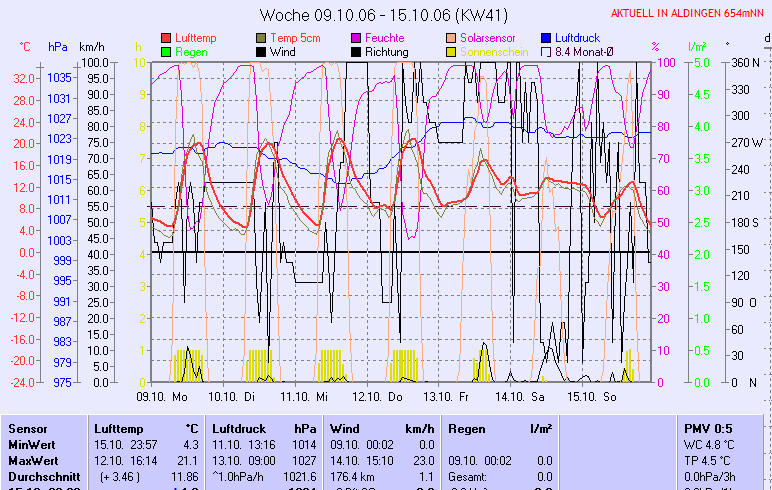Click the PMV 0:5 header
772x490 pixels.
pyautogui.click(x=708, y=427)
